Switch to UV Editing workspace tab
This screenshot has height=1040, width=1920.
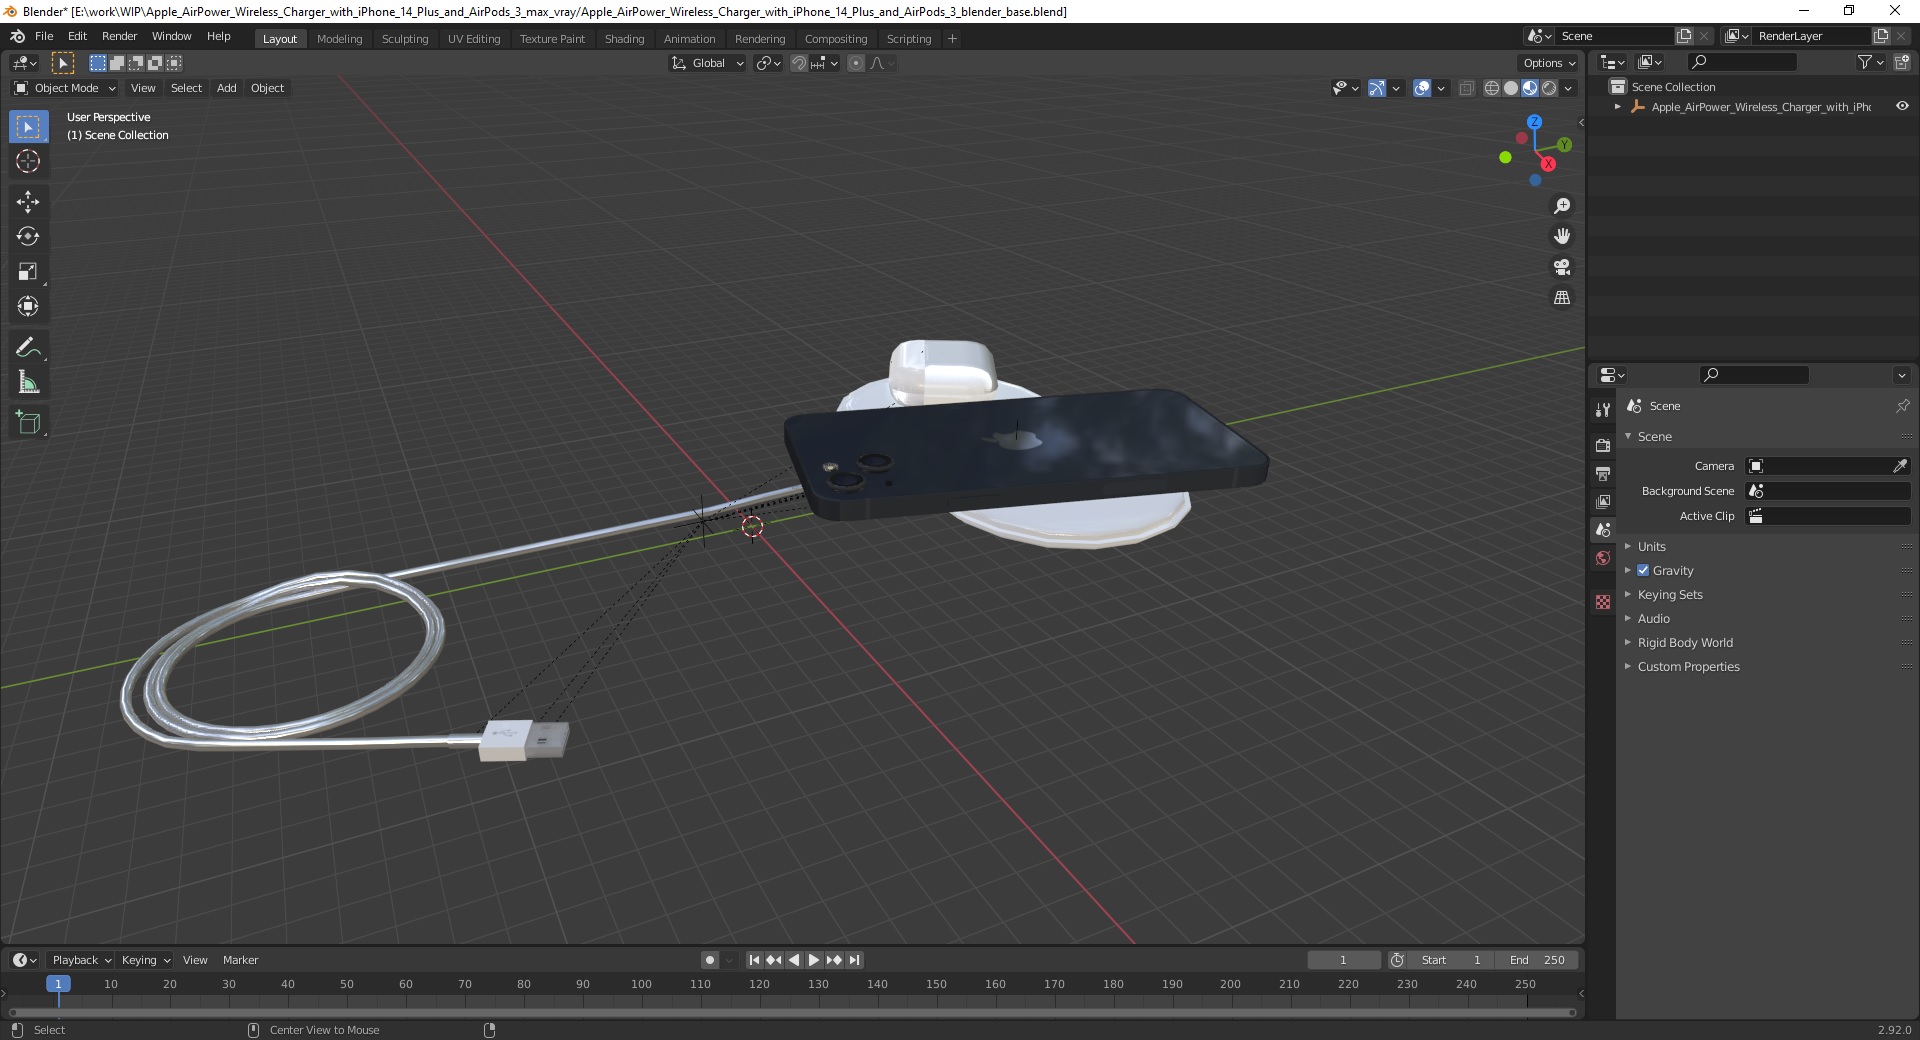(x=474, y=39)
